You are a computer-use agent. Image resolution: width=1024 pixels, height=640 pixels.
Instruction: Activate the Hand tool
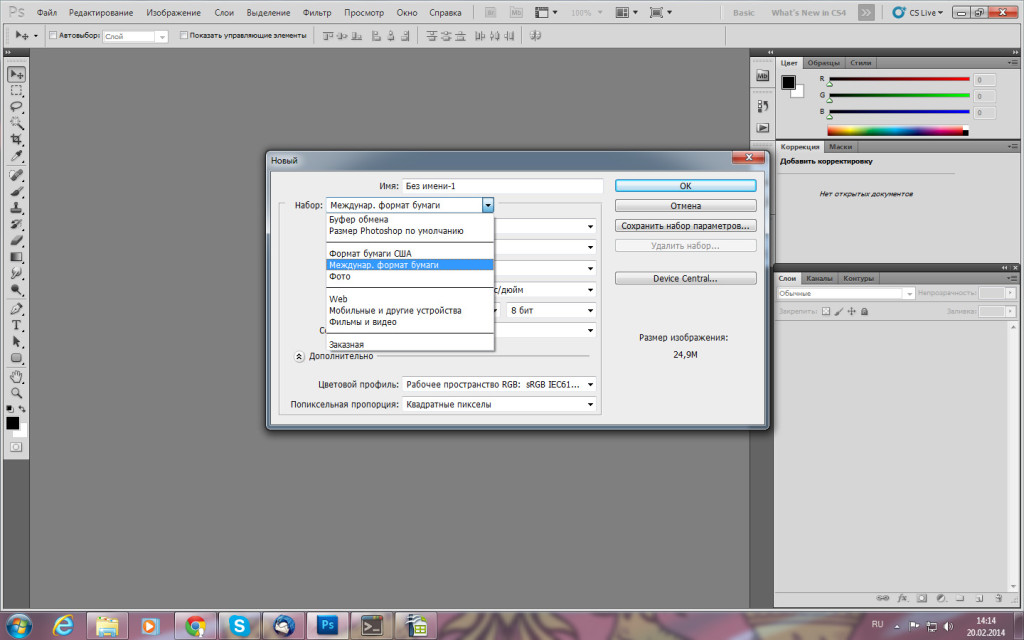coord(17,377)
